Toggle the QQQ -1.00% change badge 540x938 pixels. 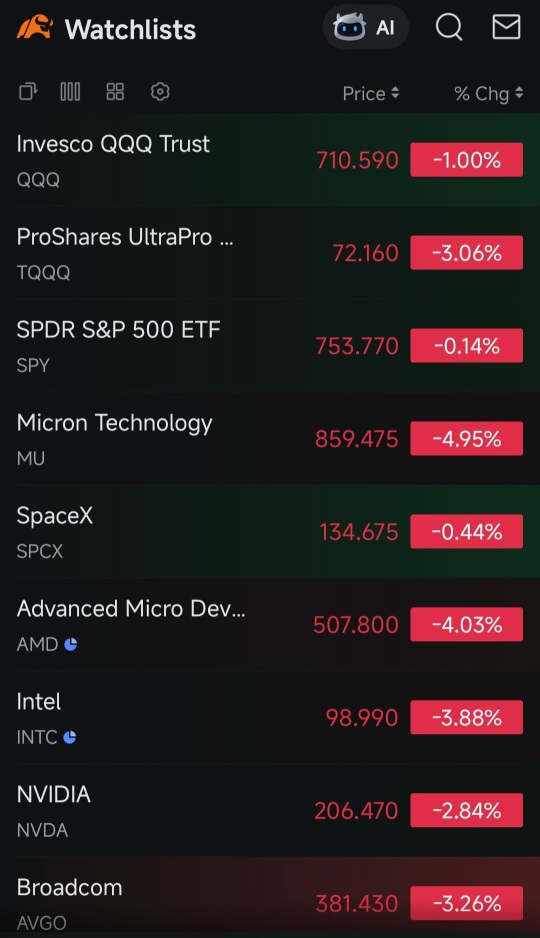coord(466,160)
